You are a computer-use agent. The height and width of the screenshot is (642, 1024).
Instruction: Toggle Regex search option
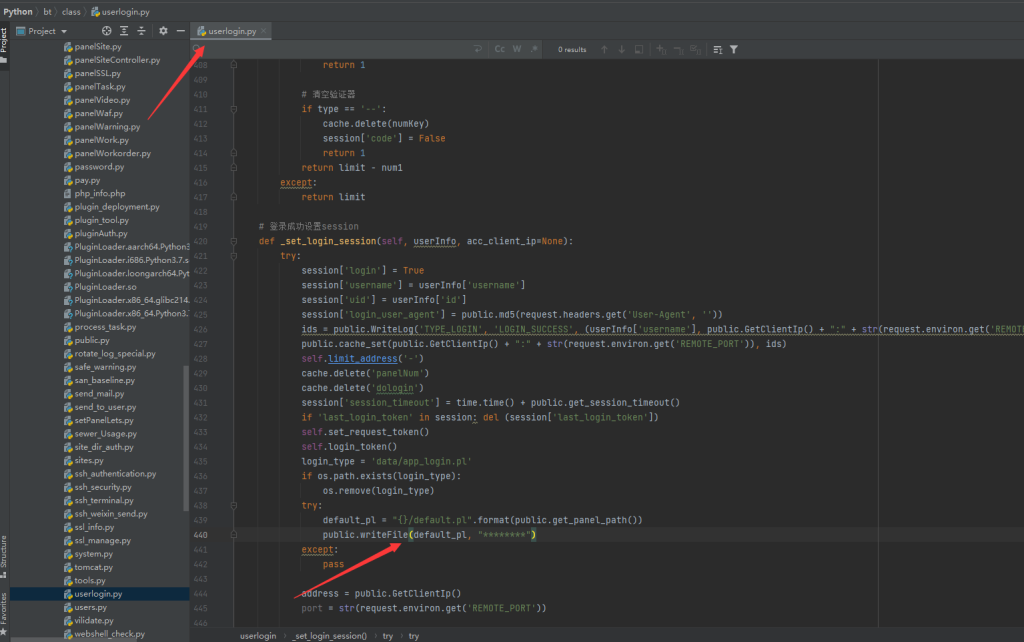coord(534,49)
